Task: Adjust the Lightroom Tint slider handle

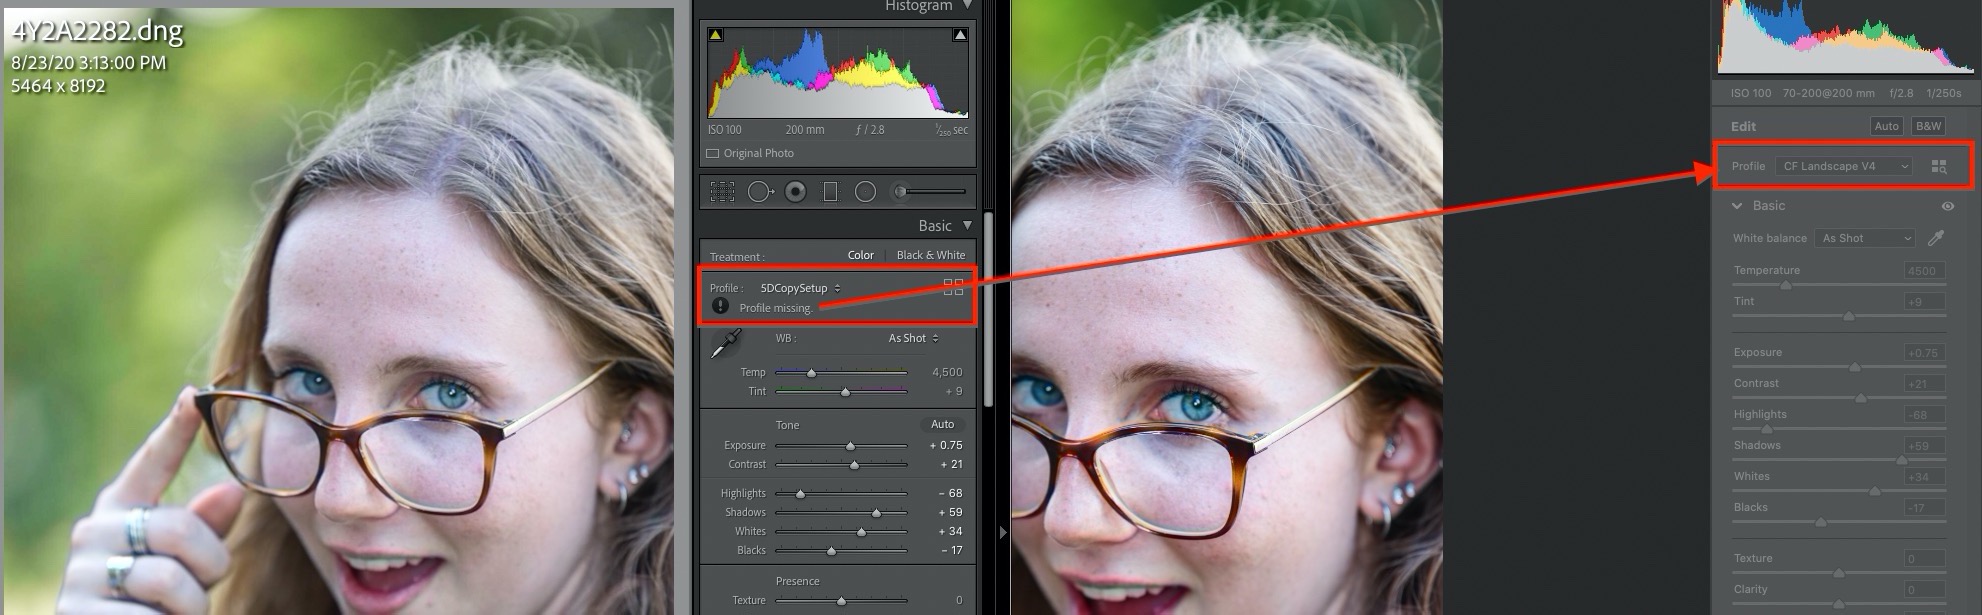Action: [845, 392]
